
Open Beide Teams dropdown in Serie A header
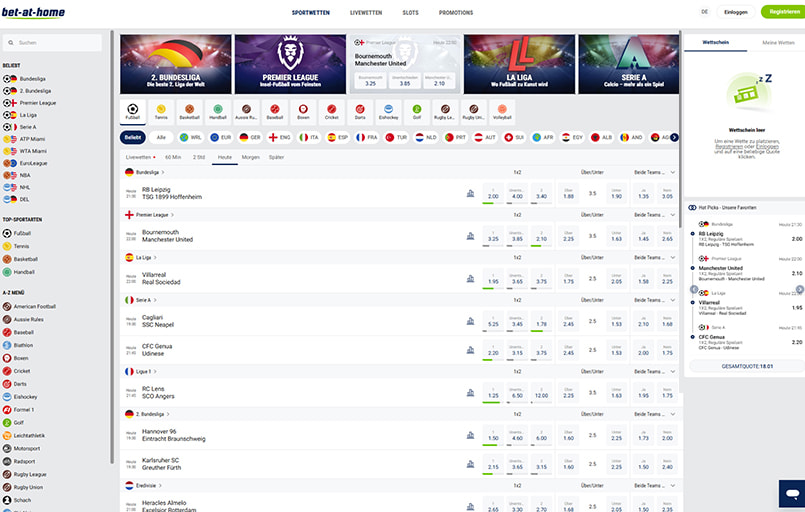pyautogui.click(x=655, y=300)
